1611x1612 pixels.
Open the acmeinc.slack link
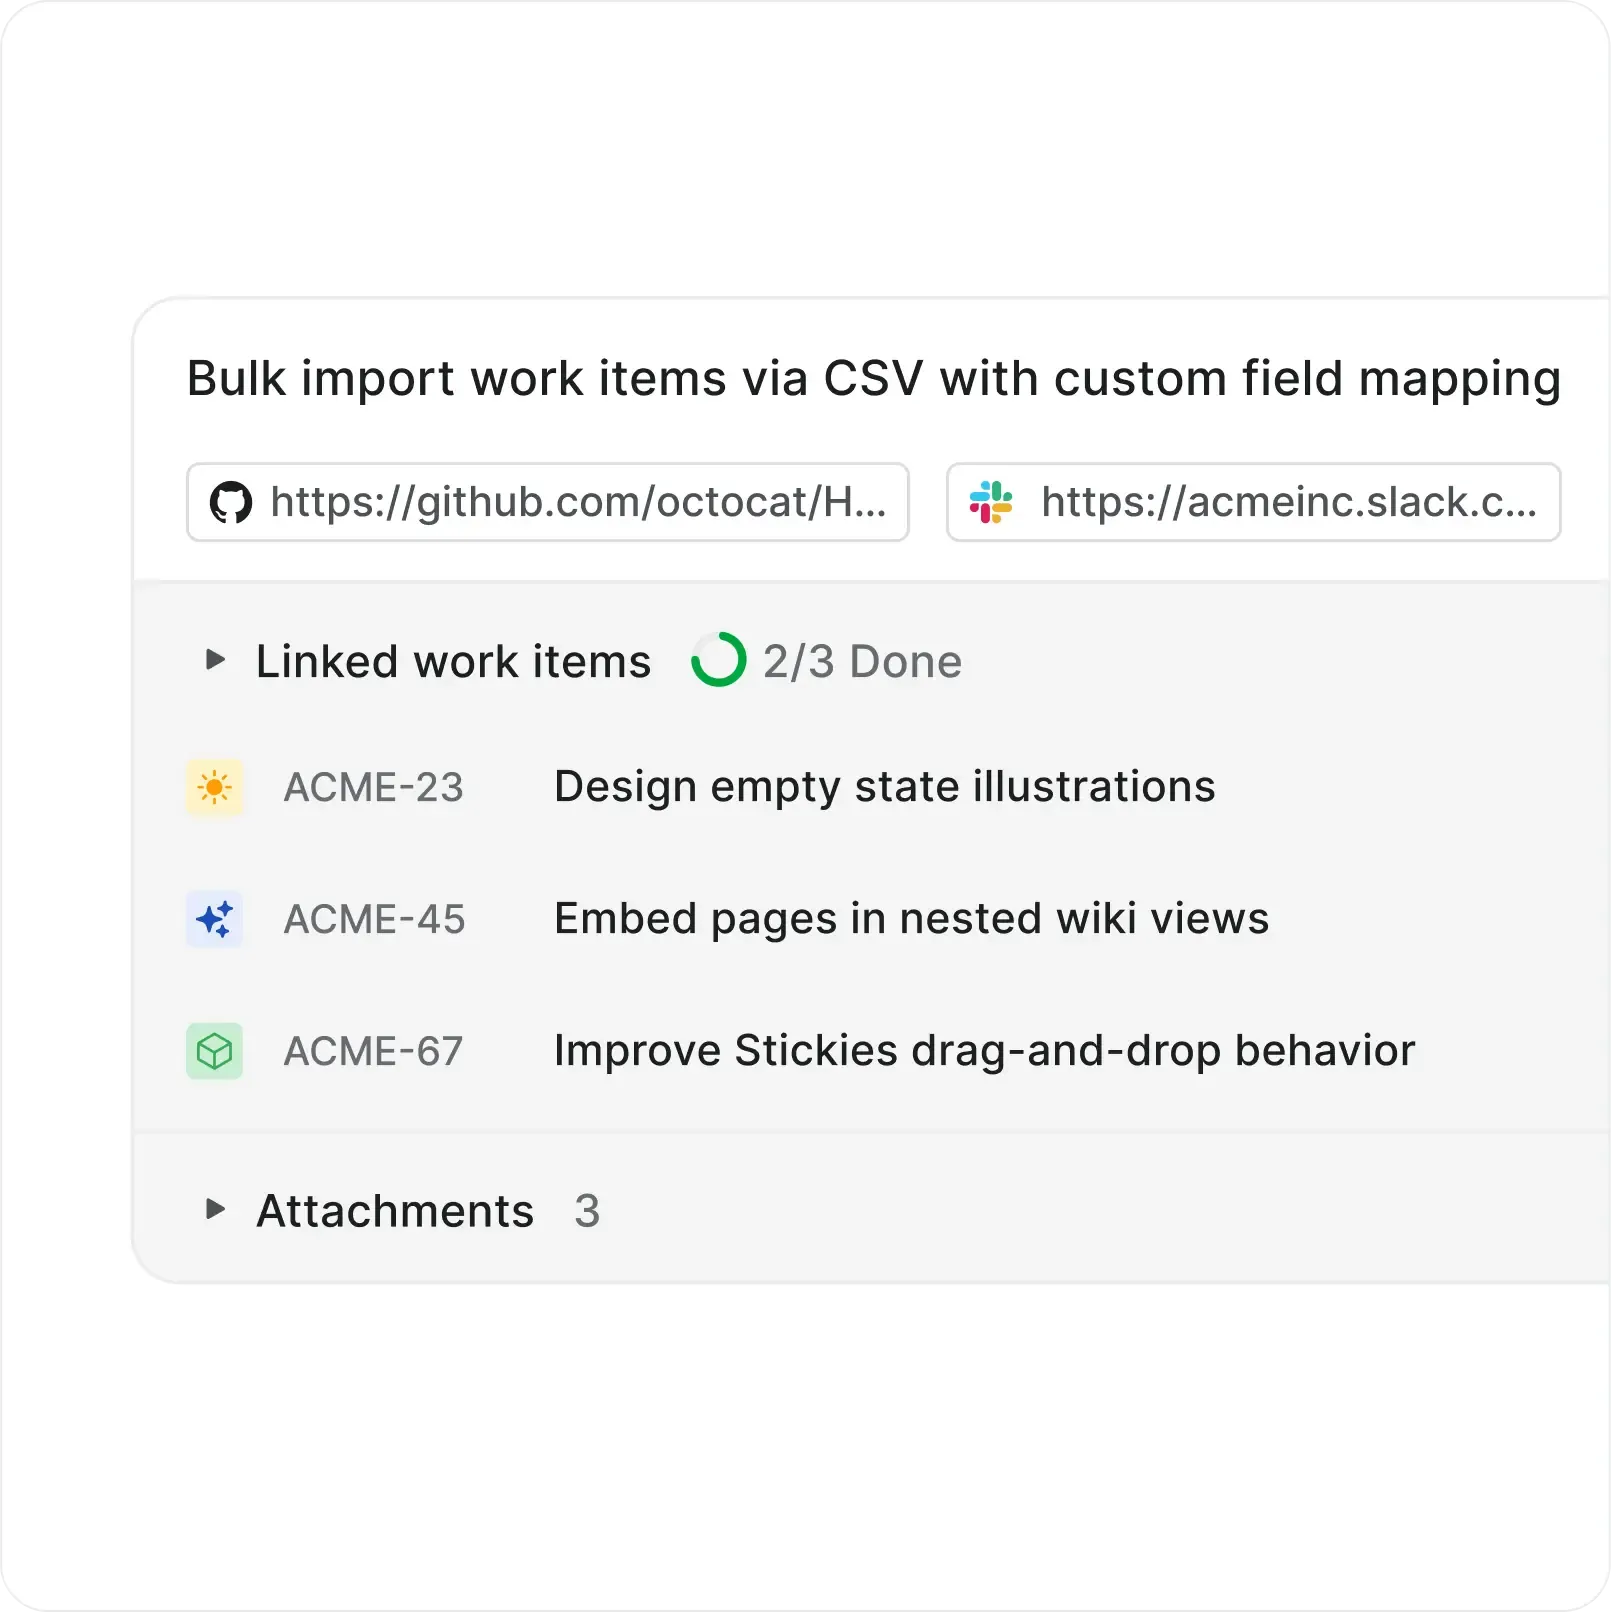pos(1288,502)
